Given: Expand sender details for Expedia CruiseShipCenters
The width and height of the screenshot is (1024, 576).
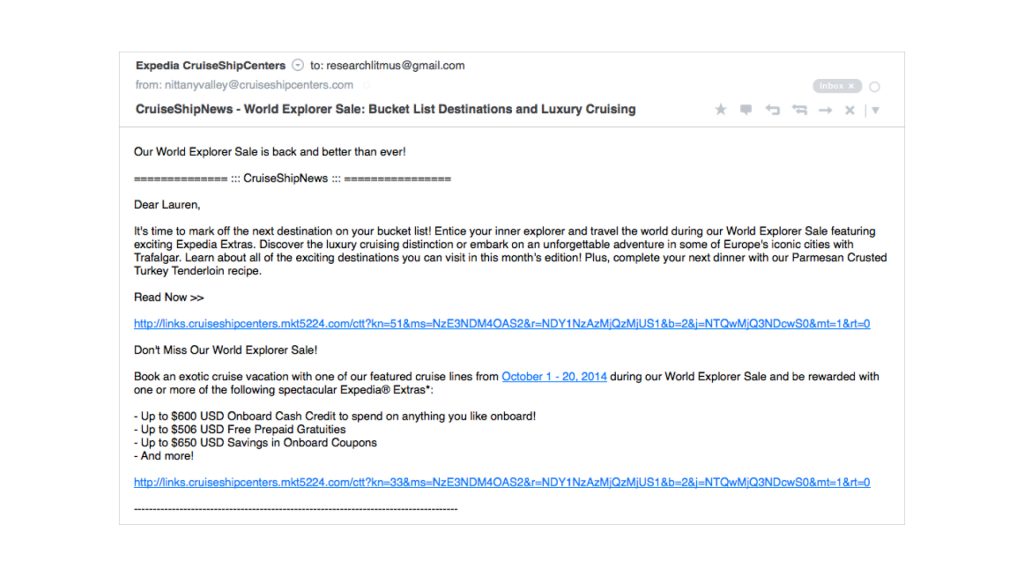Looking at the screenshot, I should pyautogui.click(x=297, y=64).
